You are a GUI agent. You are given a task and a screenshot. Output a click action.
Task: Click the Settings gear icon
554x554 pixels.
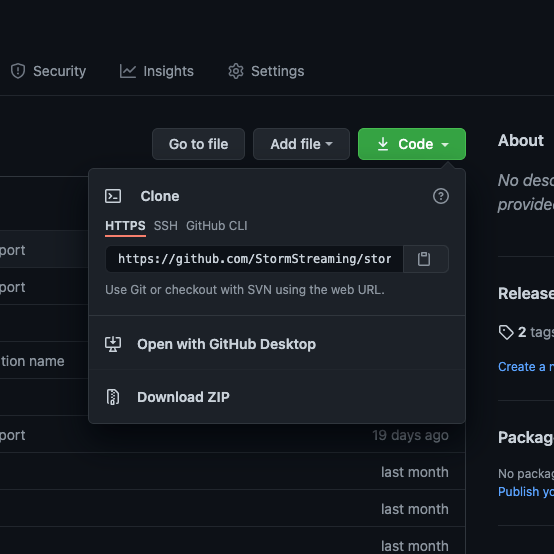(x=236, y=71)
